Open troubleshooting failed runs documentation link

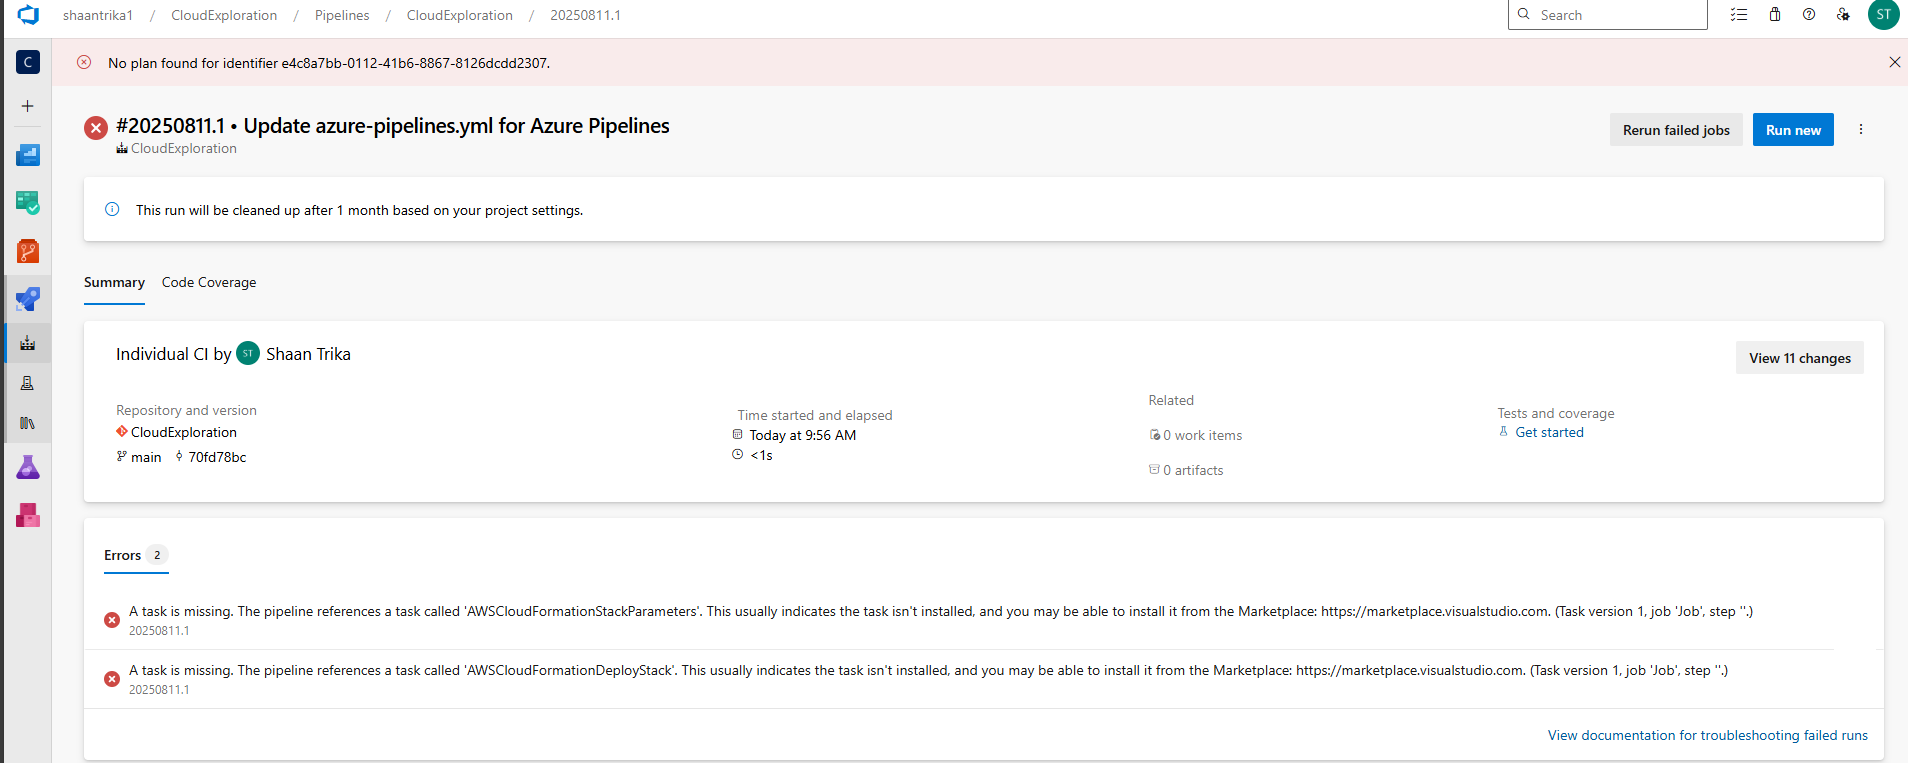pyautogui.click(x=1707, y=735)
